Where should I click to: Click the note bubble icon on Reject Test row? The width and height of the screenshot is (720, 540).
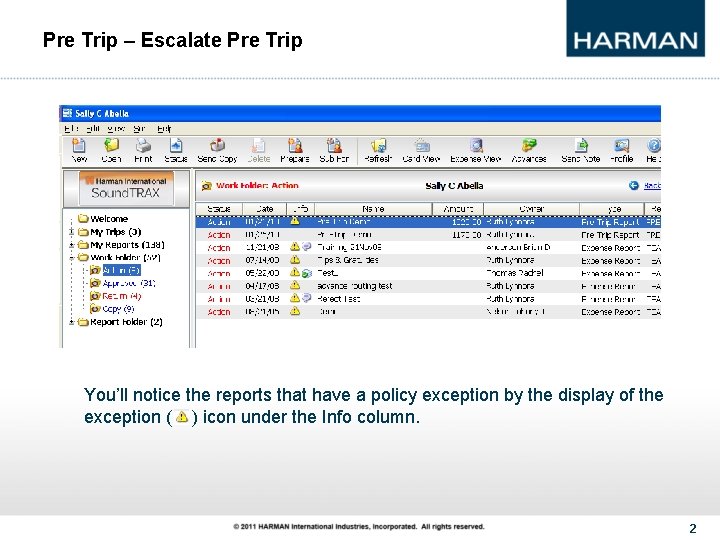coord(307,298)
